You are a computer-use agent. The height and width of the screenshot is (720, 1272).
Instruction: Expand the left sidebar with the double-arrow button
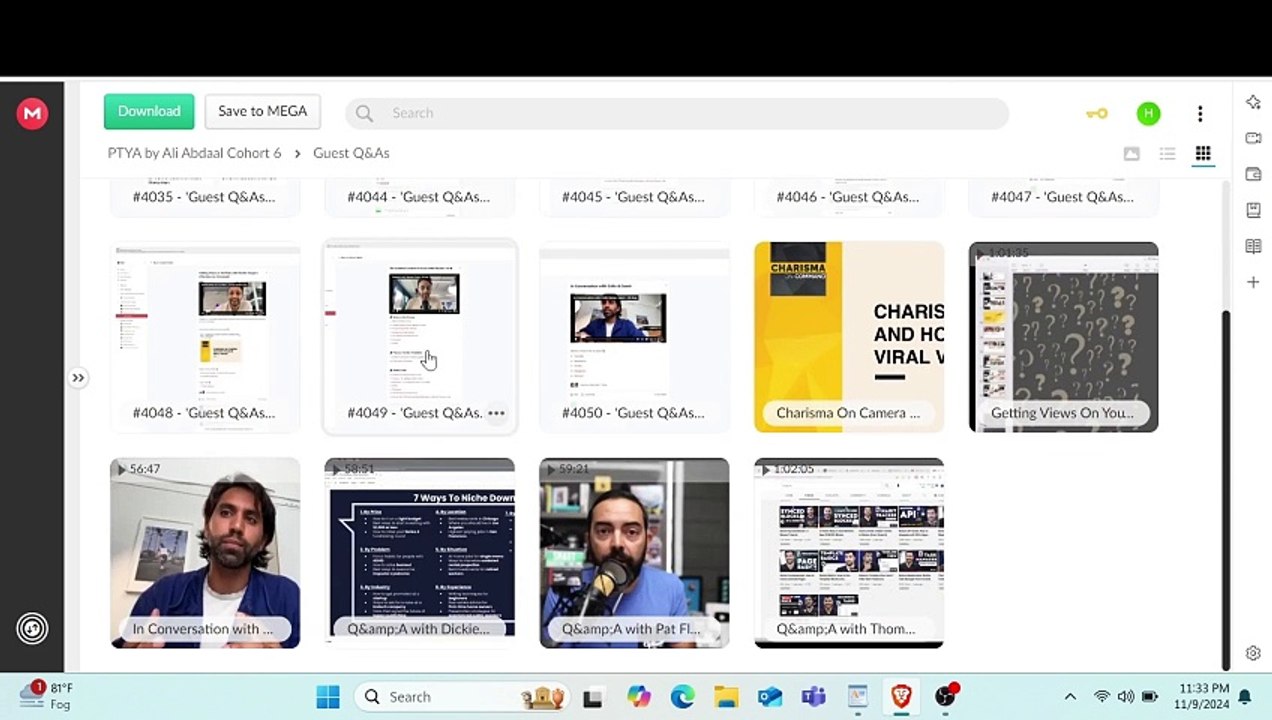coord(78,378)
